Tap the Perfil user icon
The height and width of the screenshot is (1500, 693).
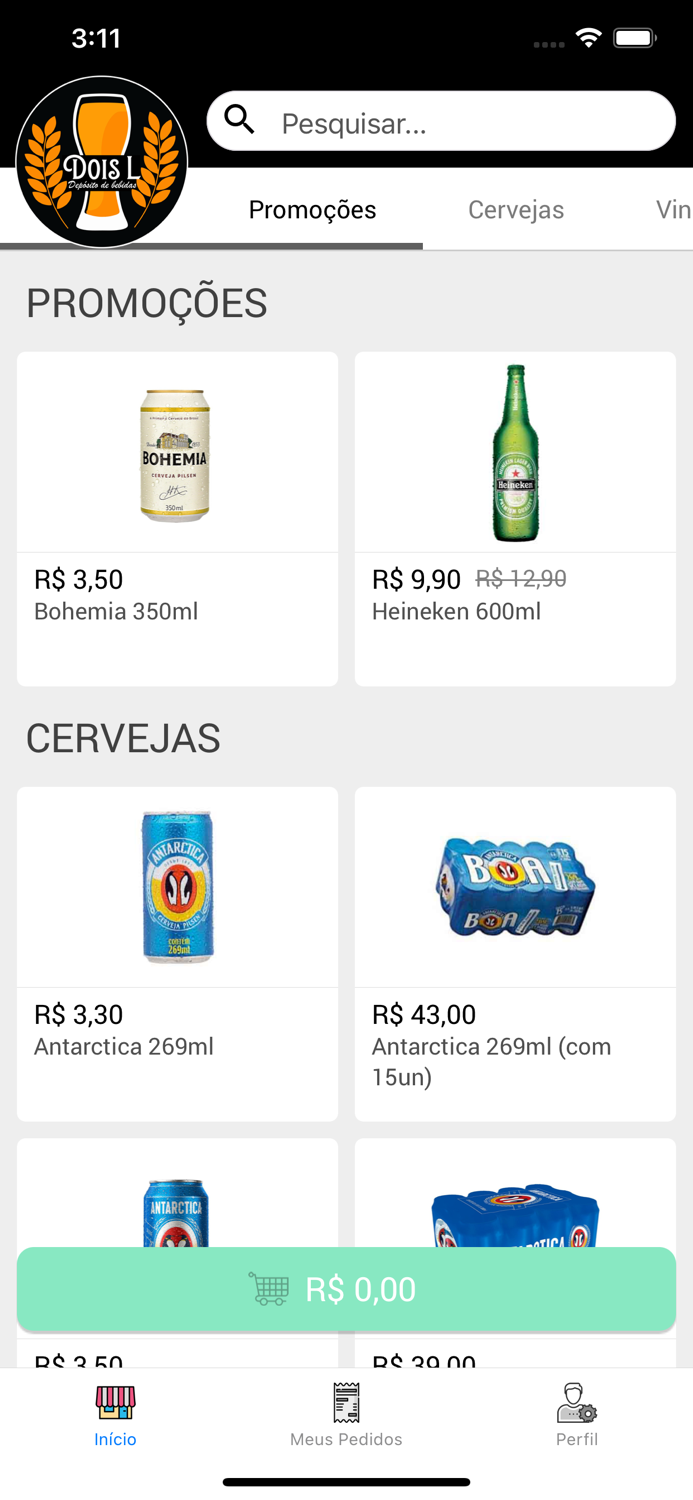[x=577, y=1404]
